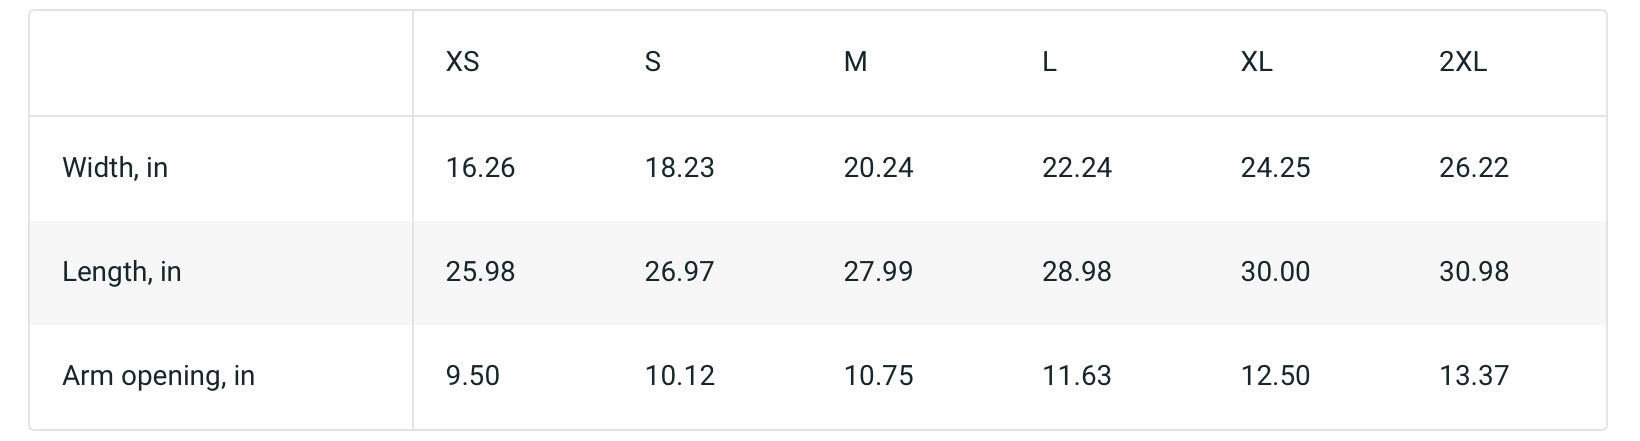Click the 10.12 arm opening cell
The image size is (1640, 441).
680,376
